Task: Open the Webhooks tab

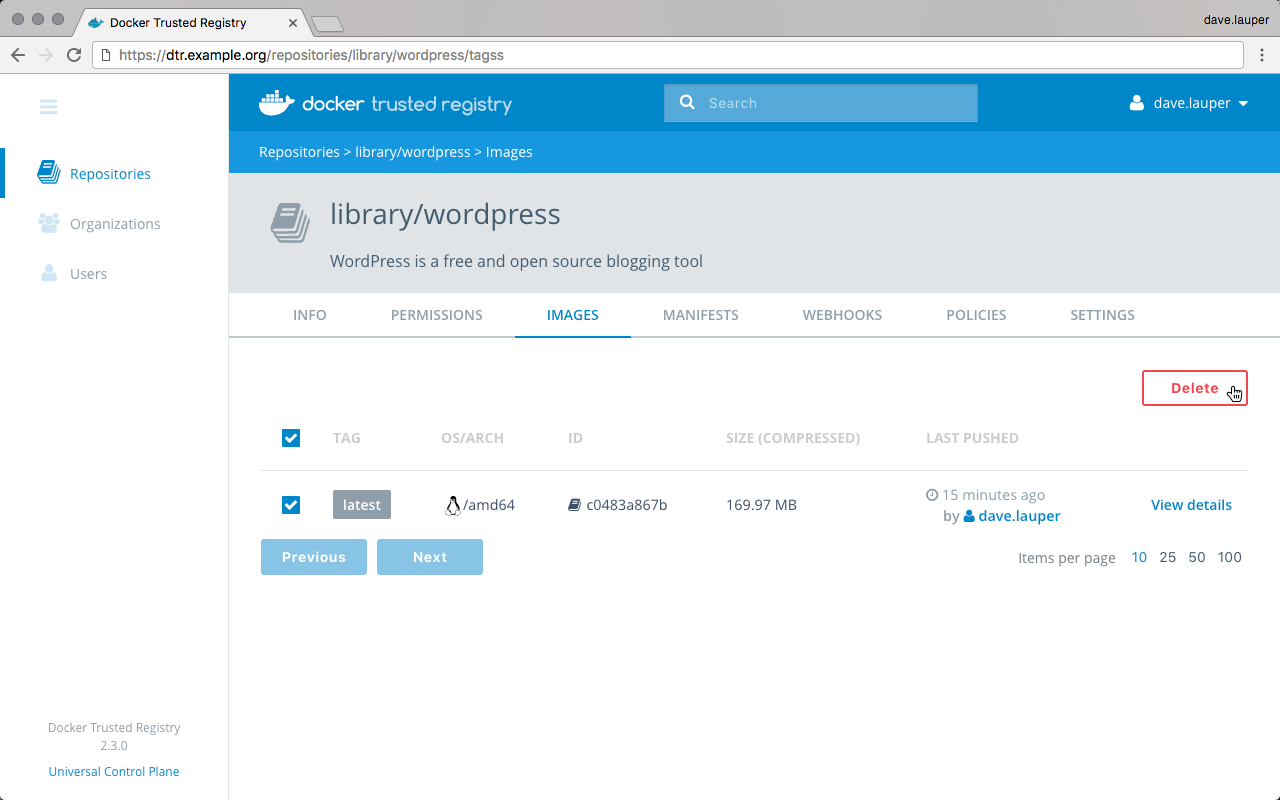Action: point(842,315)
